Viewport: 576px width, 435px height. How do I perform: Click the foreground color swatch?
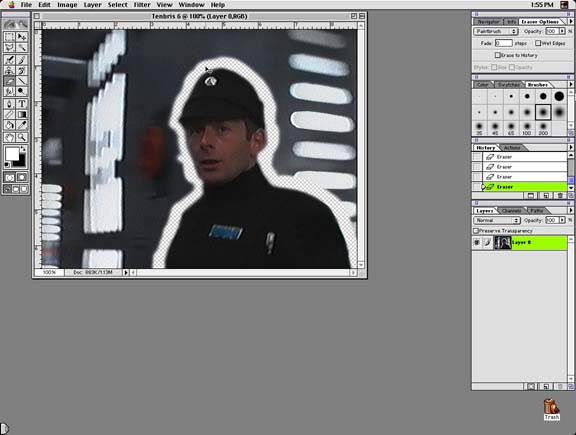(x=11, y=154)
